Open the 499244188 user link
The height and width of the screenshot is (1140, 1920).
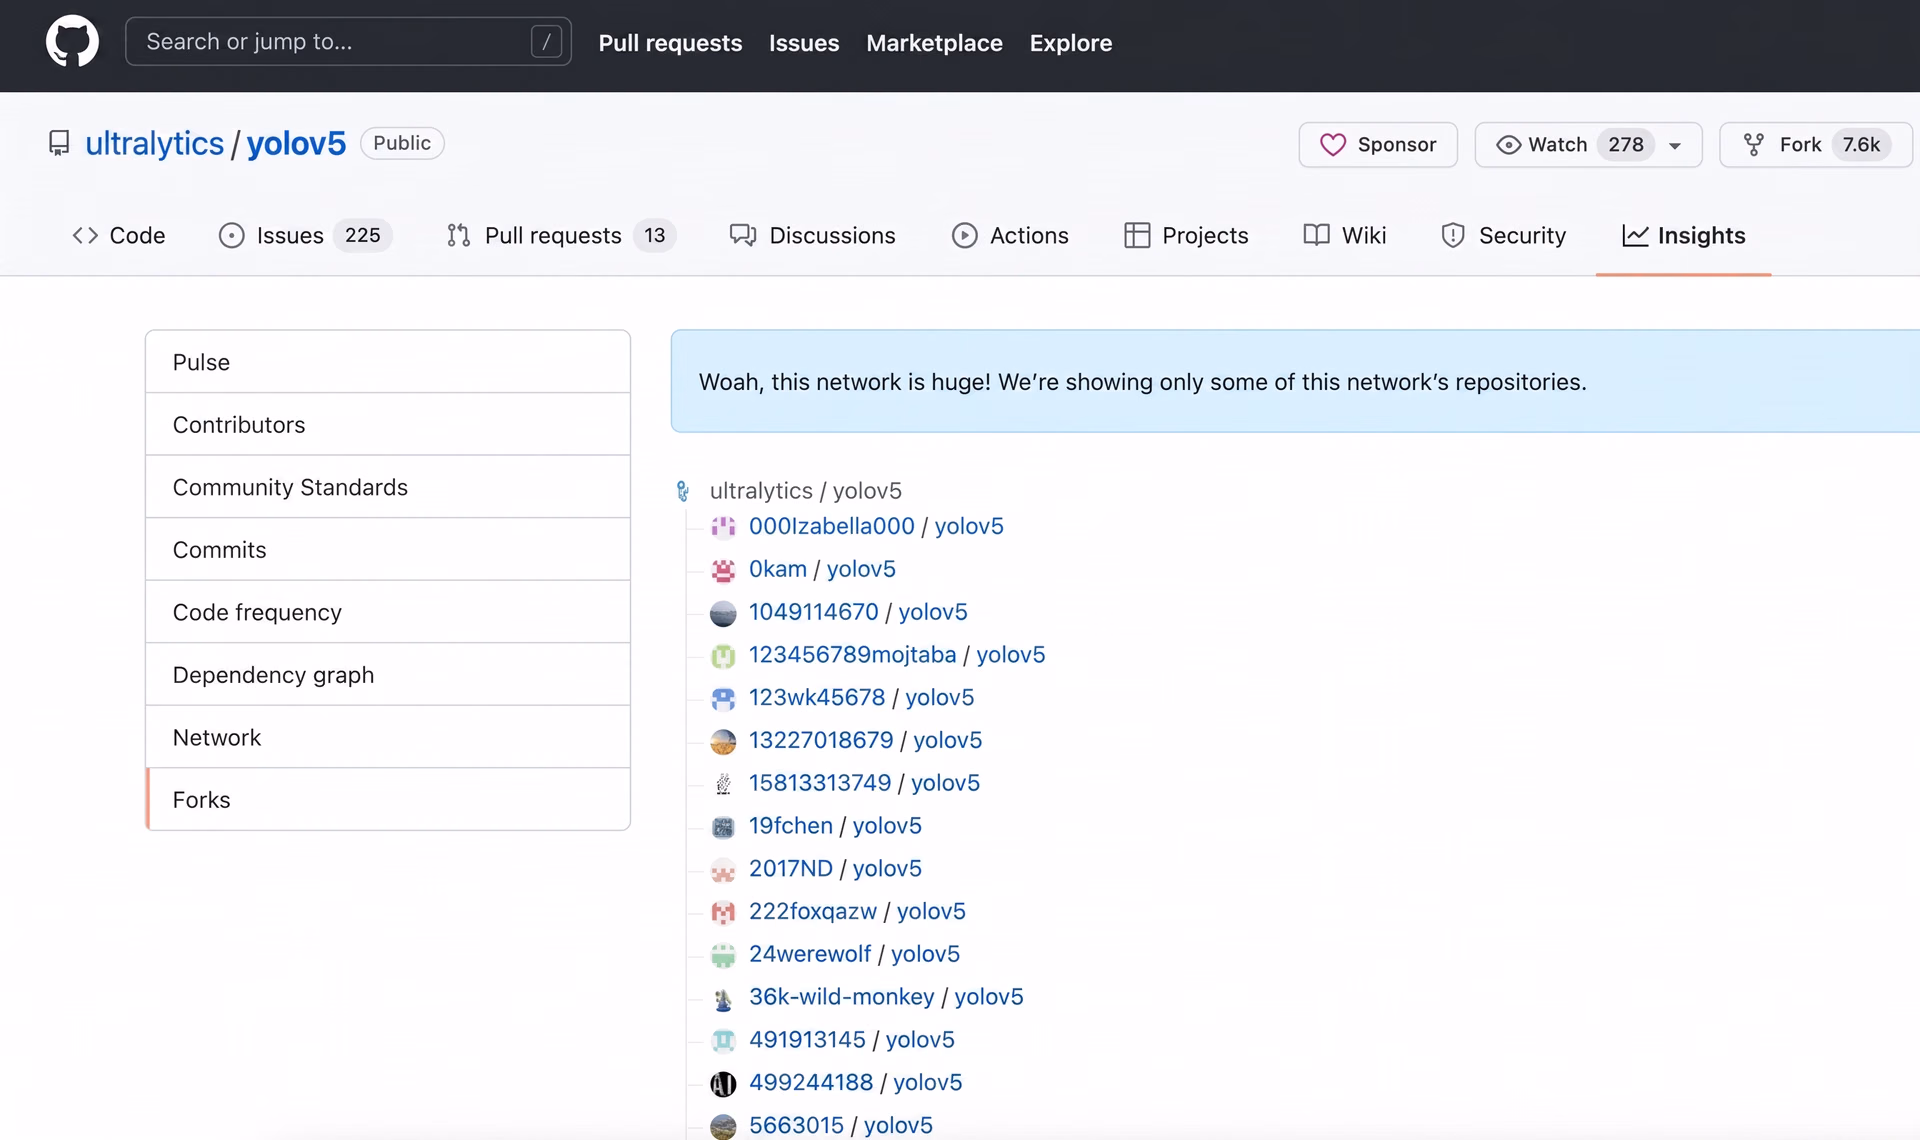tap(811, 1083)
